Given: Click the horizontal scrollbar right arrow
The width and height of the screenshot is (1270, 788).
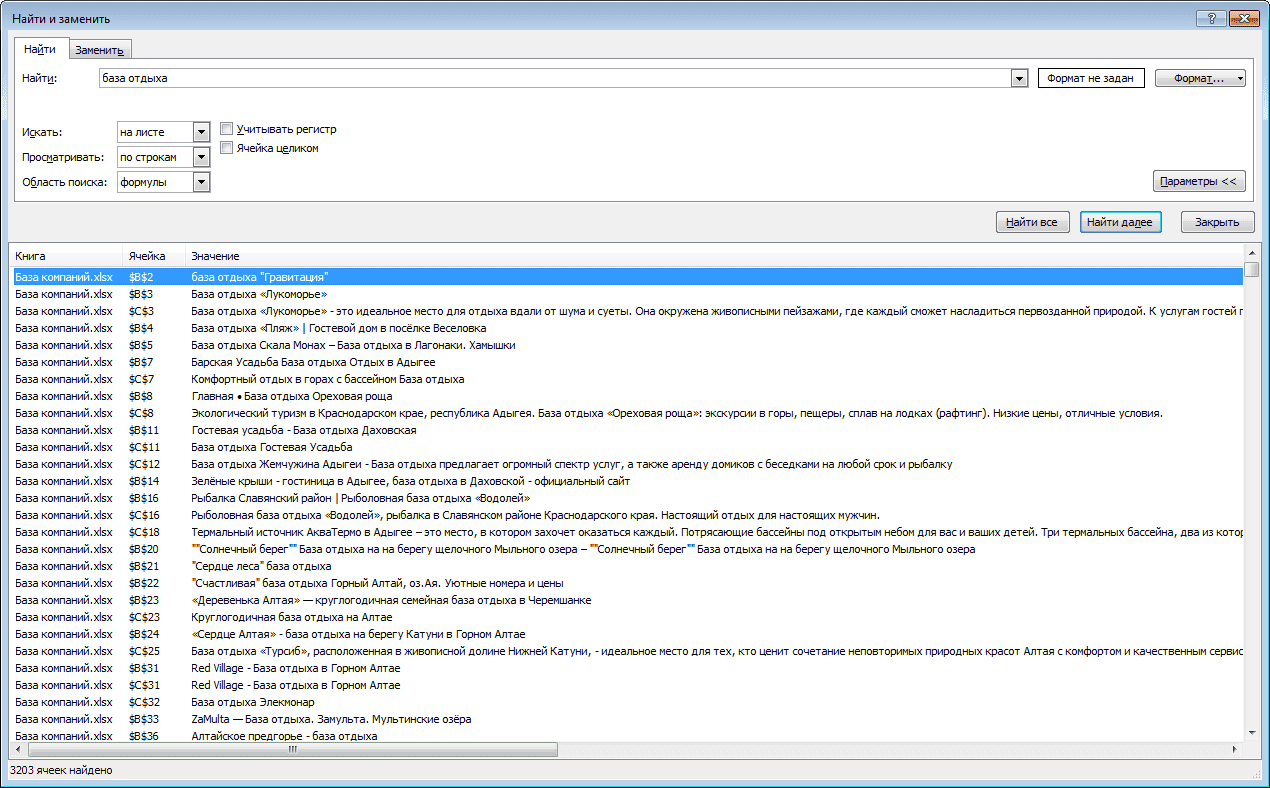Looking at the screenshot, I should click(x=1235, y=749).
